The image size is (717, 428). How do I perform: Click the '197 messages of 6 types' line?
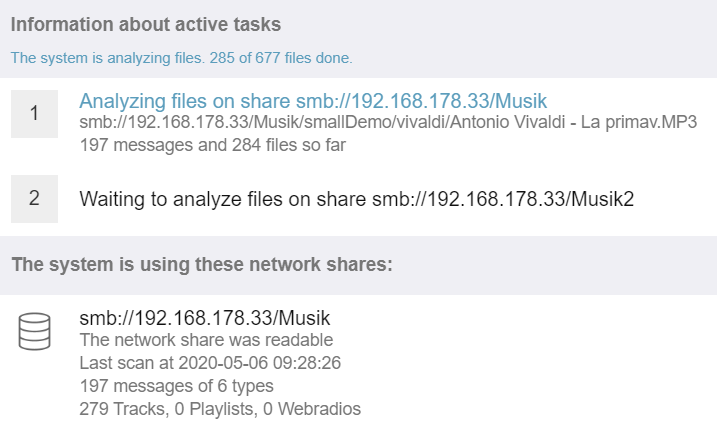[177, 386]
